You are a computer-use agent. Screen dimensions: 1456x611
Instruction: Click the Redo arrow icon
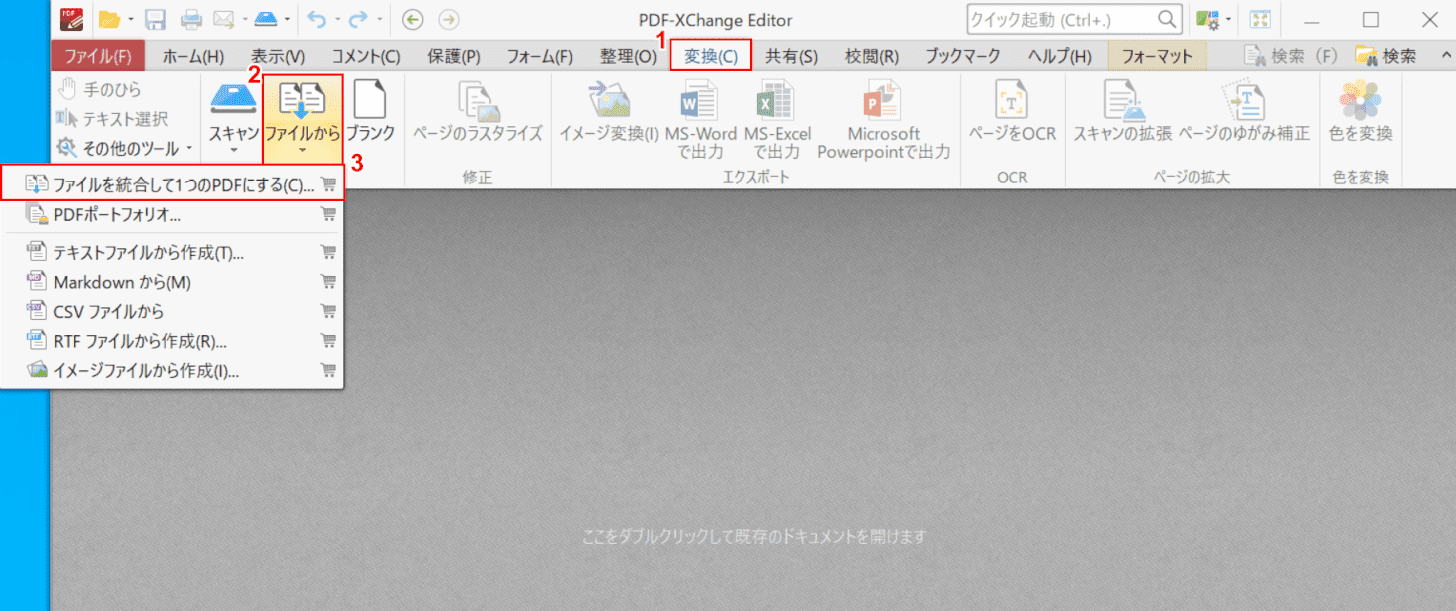[x=360, y=19]
